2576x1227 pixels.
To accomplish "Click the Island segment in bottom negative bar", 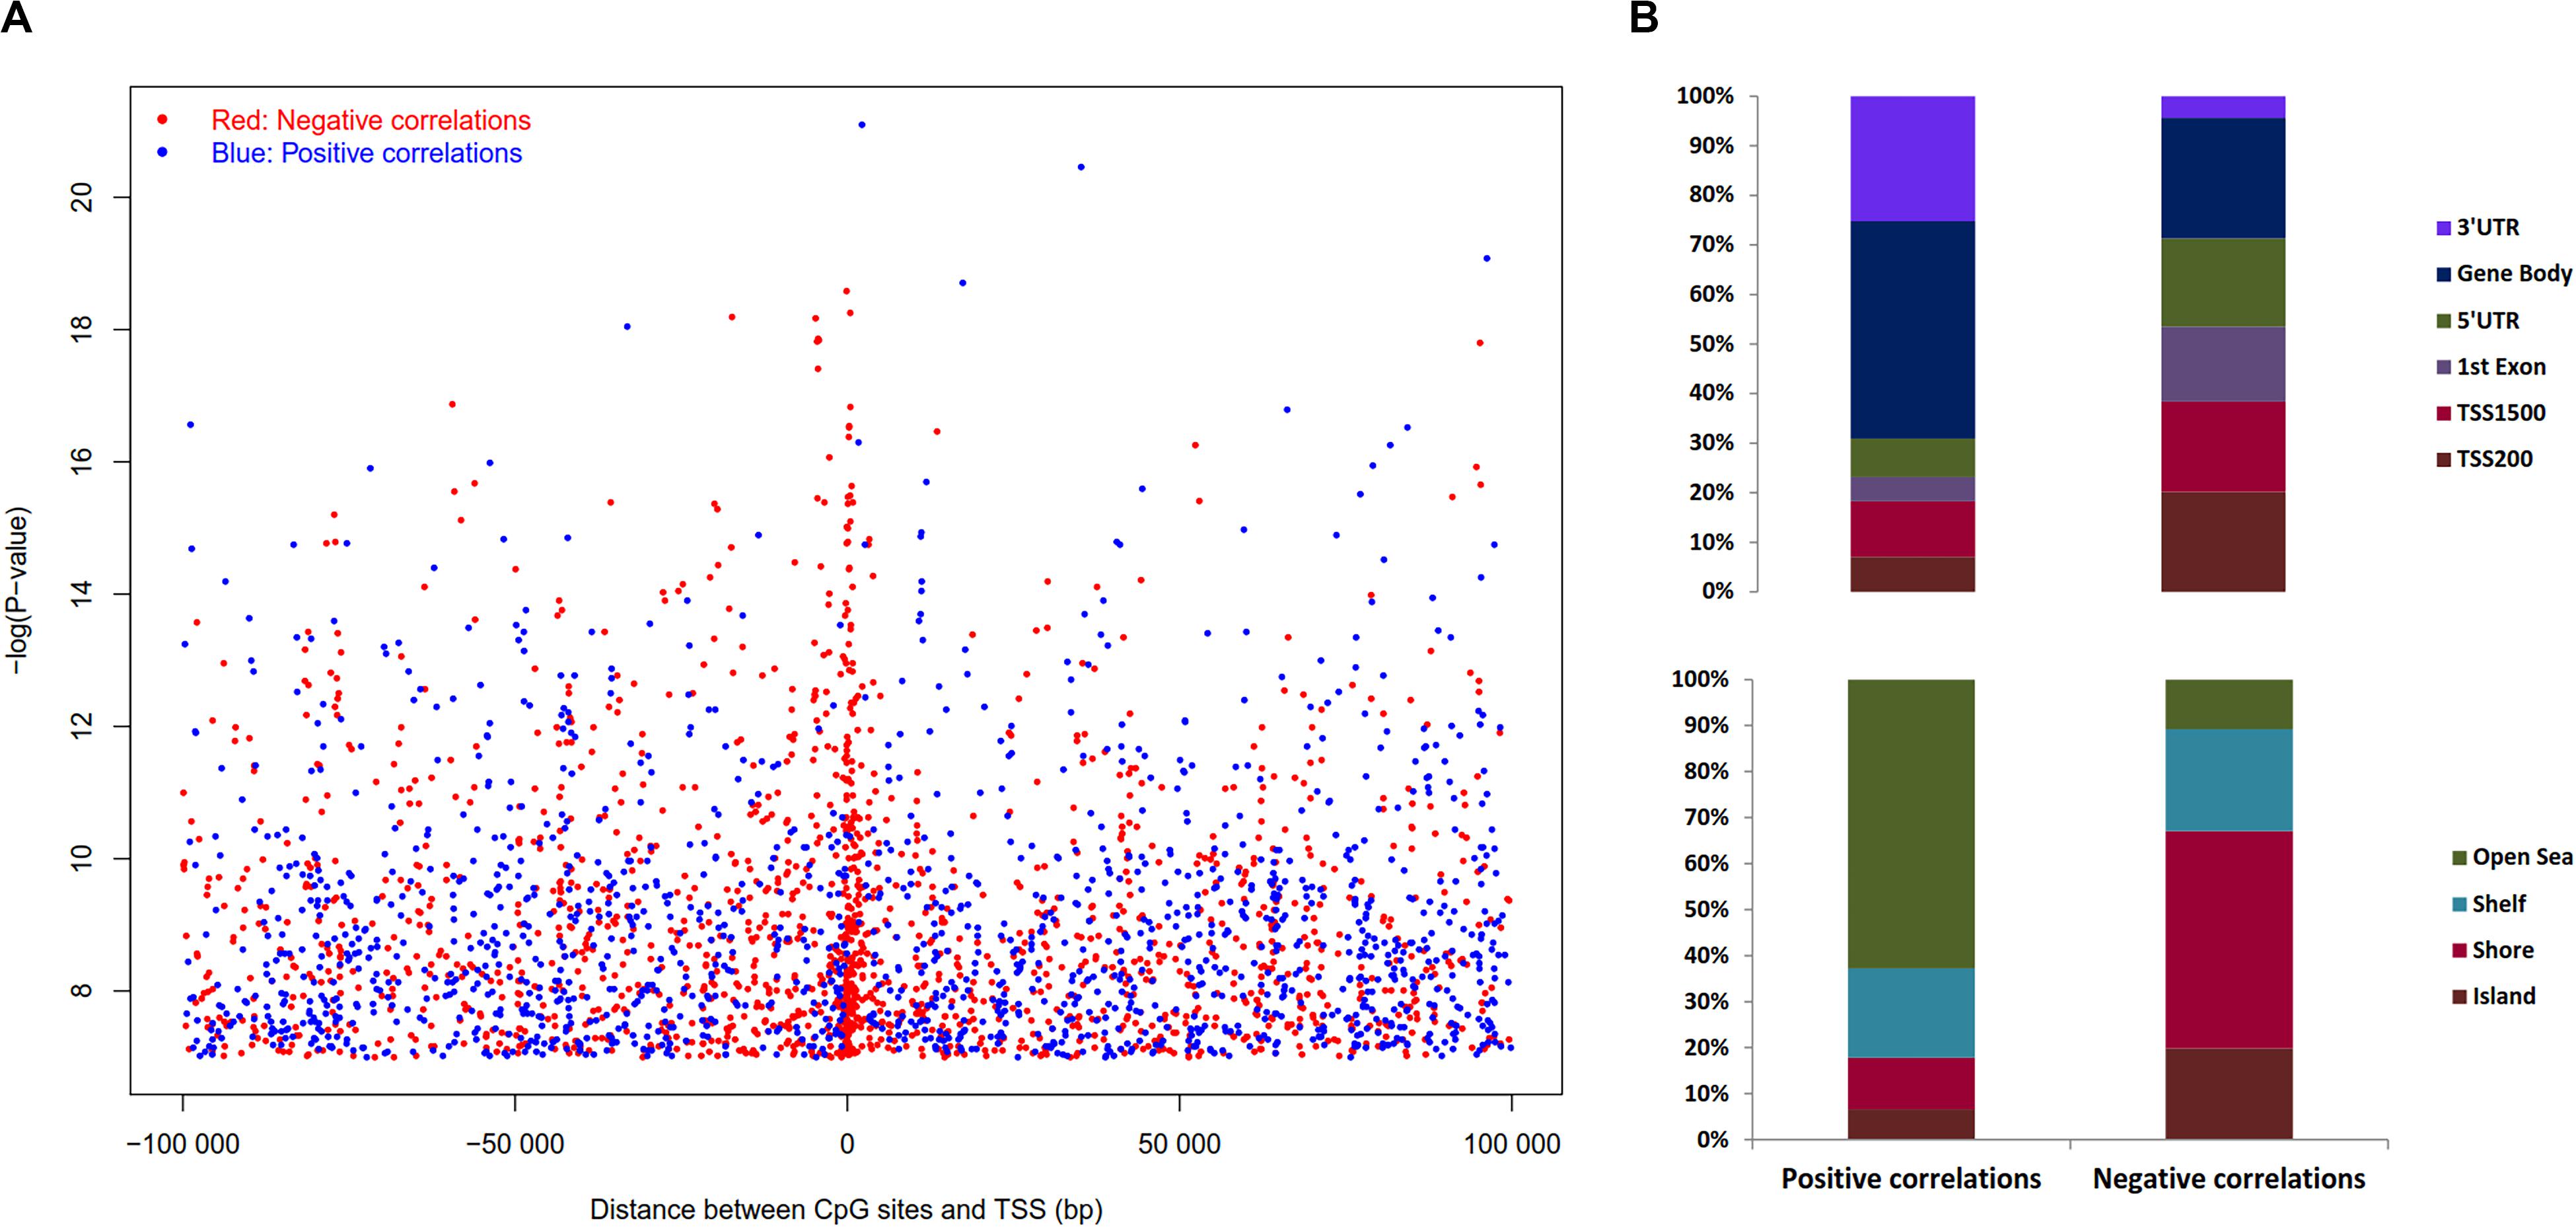I will tap(2229, 1094).
